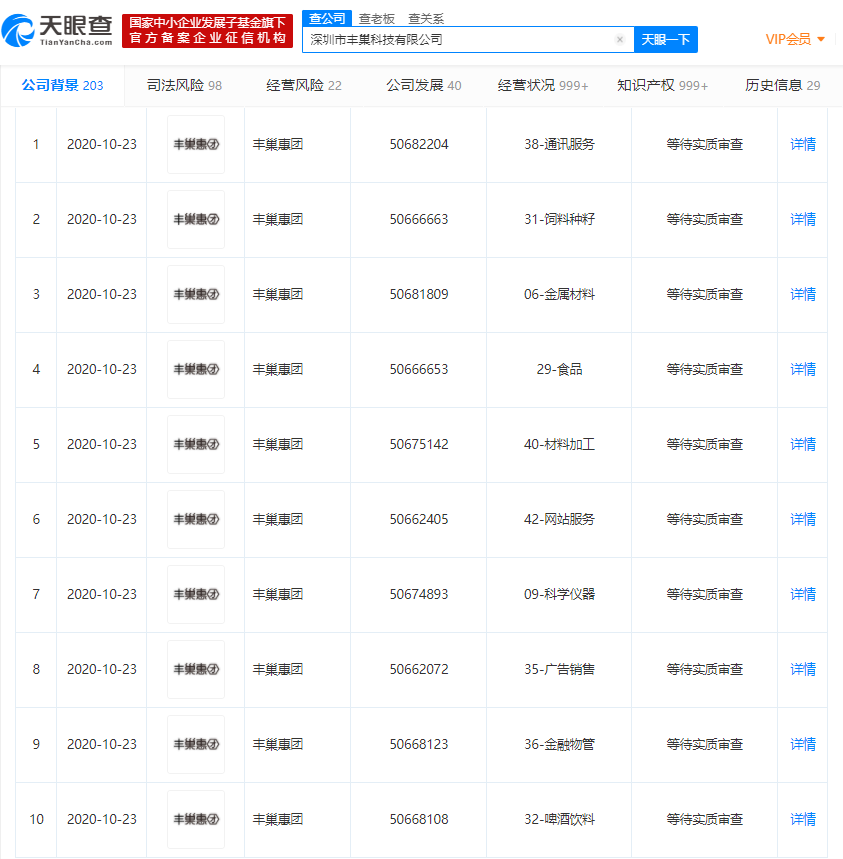Image resolution: width=843 pixels, height=859 pixels.
Task: Open the VIP会员 dropdown menu
Action: (795, 39)
